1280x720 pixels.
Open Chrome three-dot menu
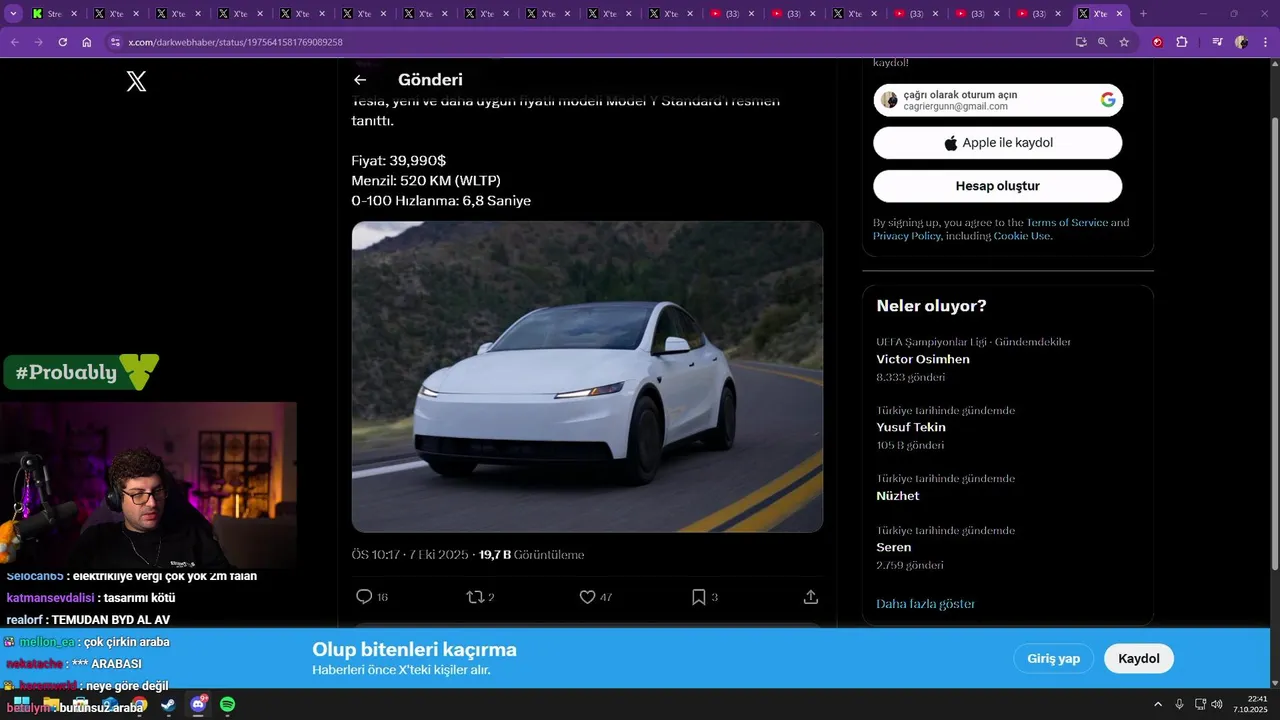[x=1264, y=42]
